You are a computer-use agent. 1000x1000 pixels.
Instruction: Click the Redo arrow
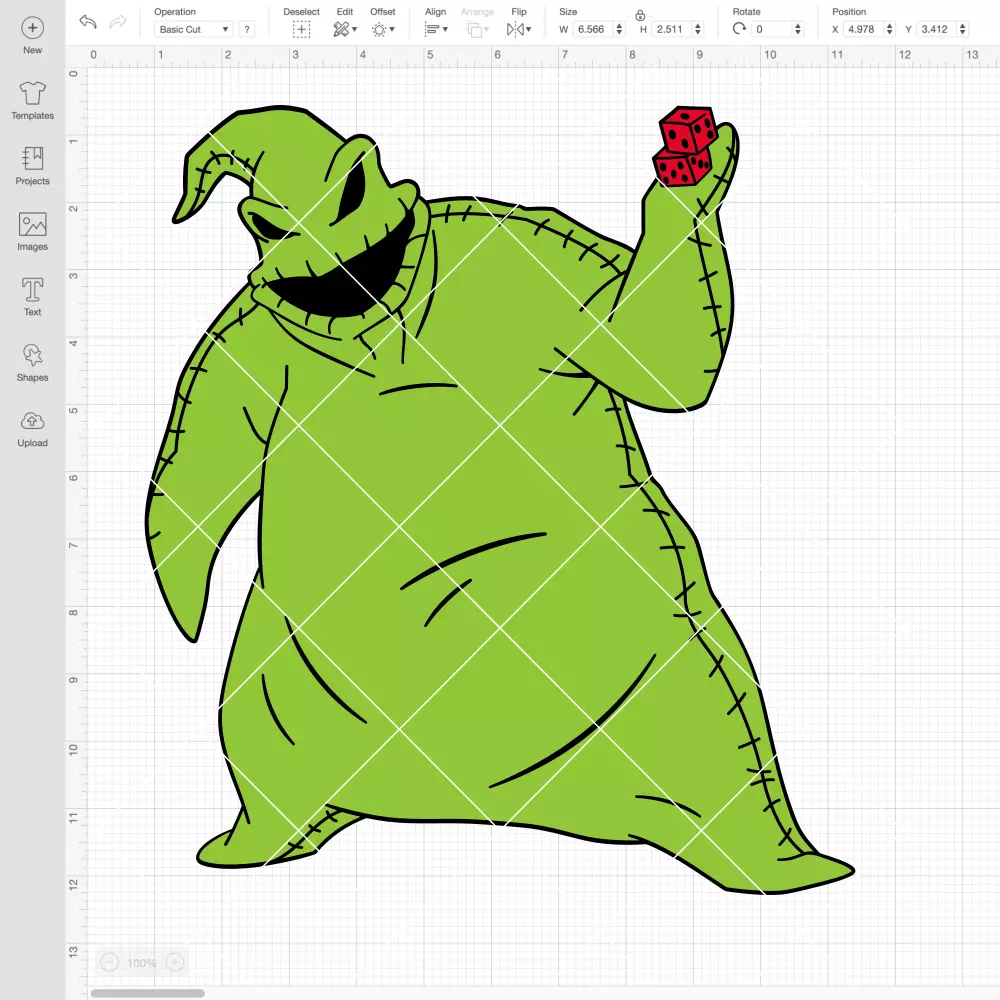tap(118, 22)
